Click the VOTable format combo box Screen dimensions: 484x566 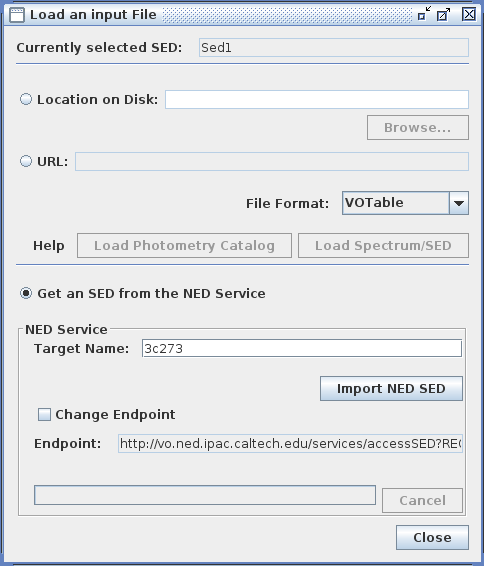tap(405, 203)
